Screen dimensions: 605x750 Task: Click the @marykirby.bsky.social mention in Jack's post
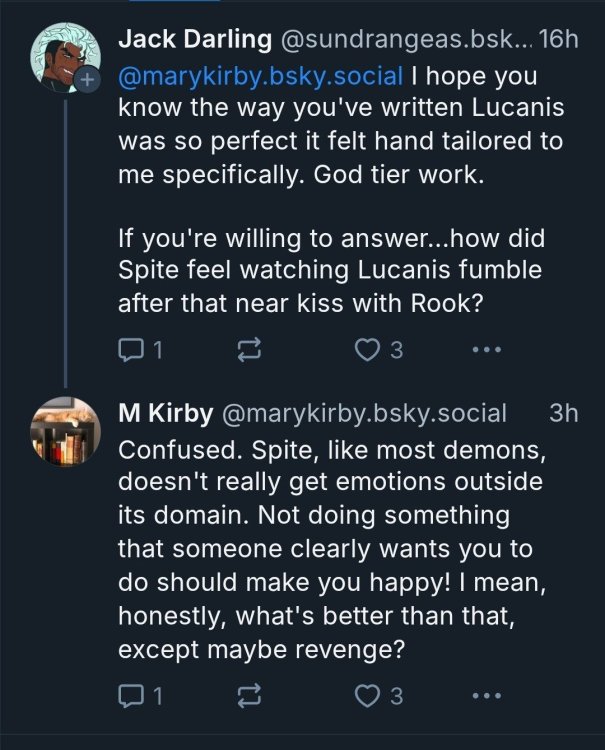coord(261,75)
